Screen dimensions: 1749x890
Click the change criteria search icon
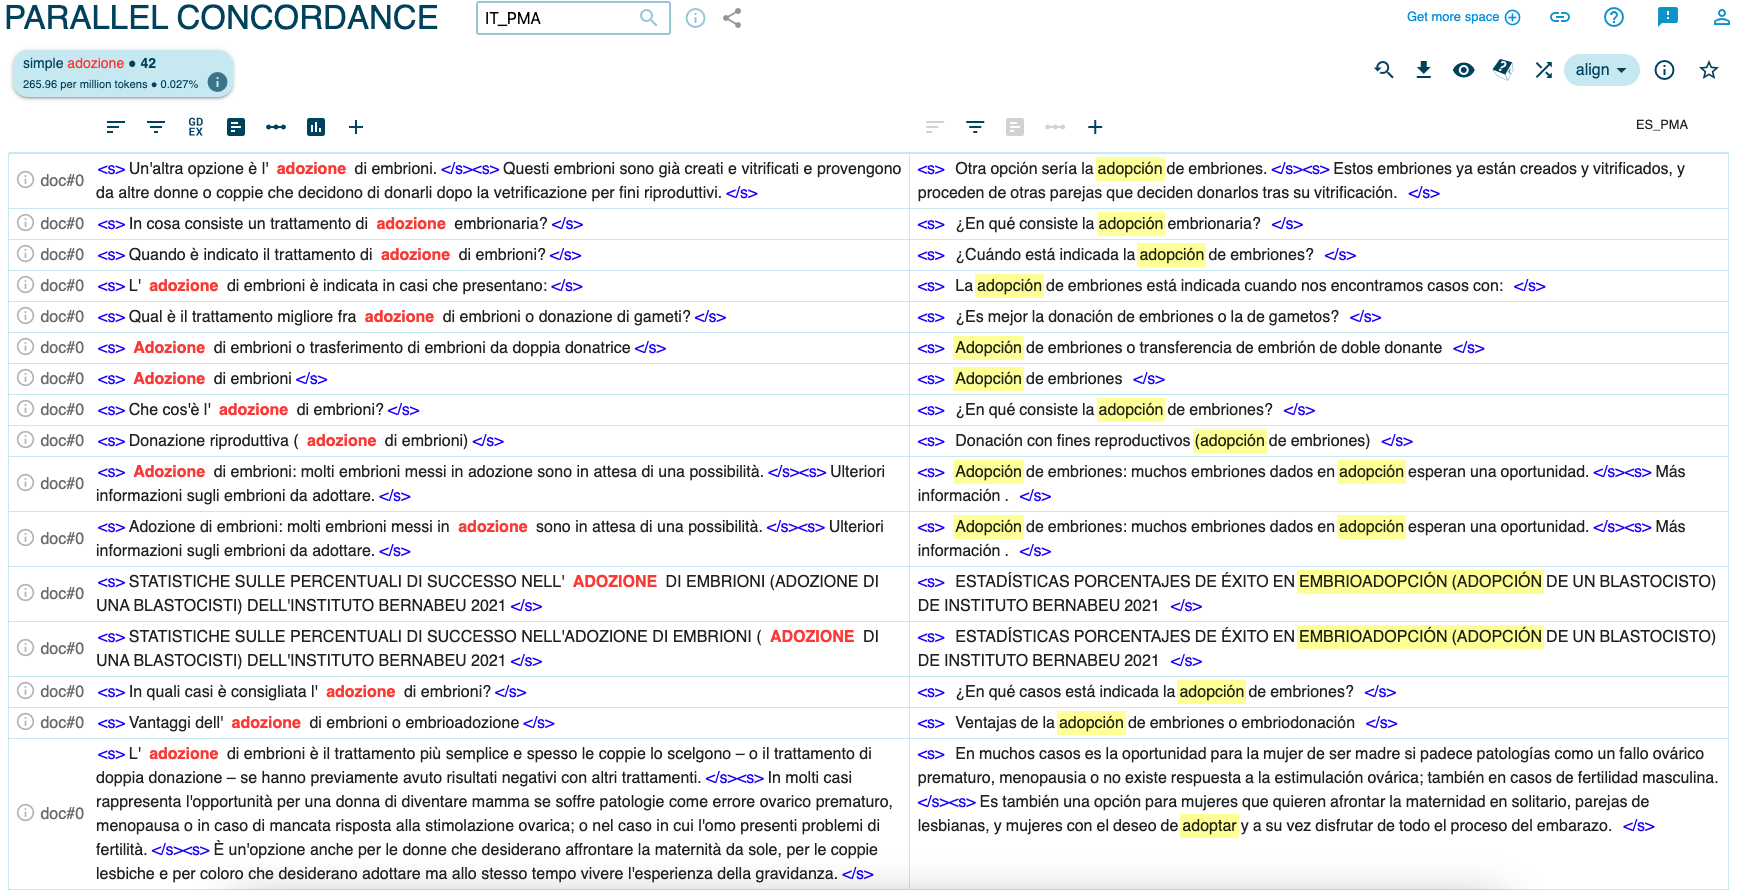pyautogui.click(x=1384, y=70)
